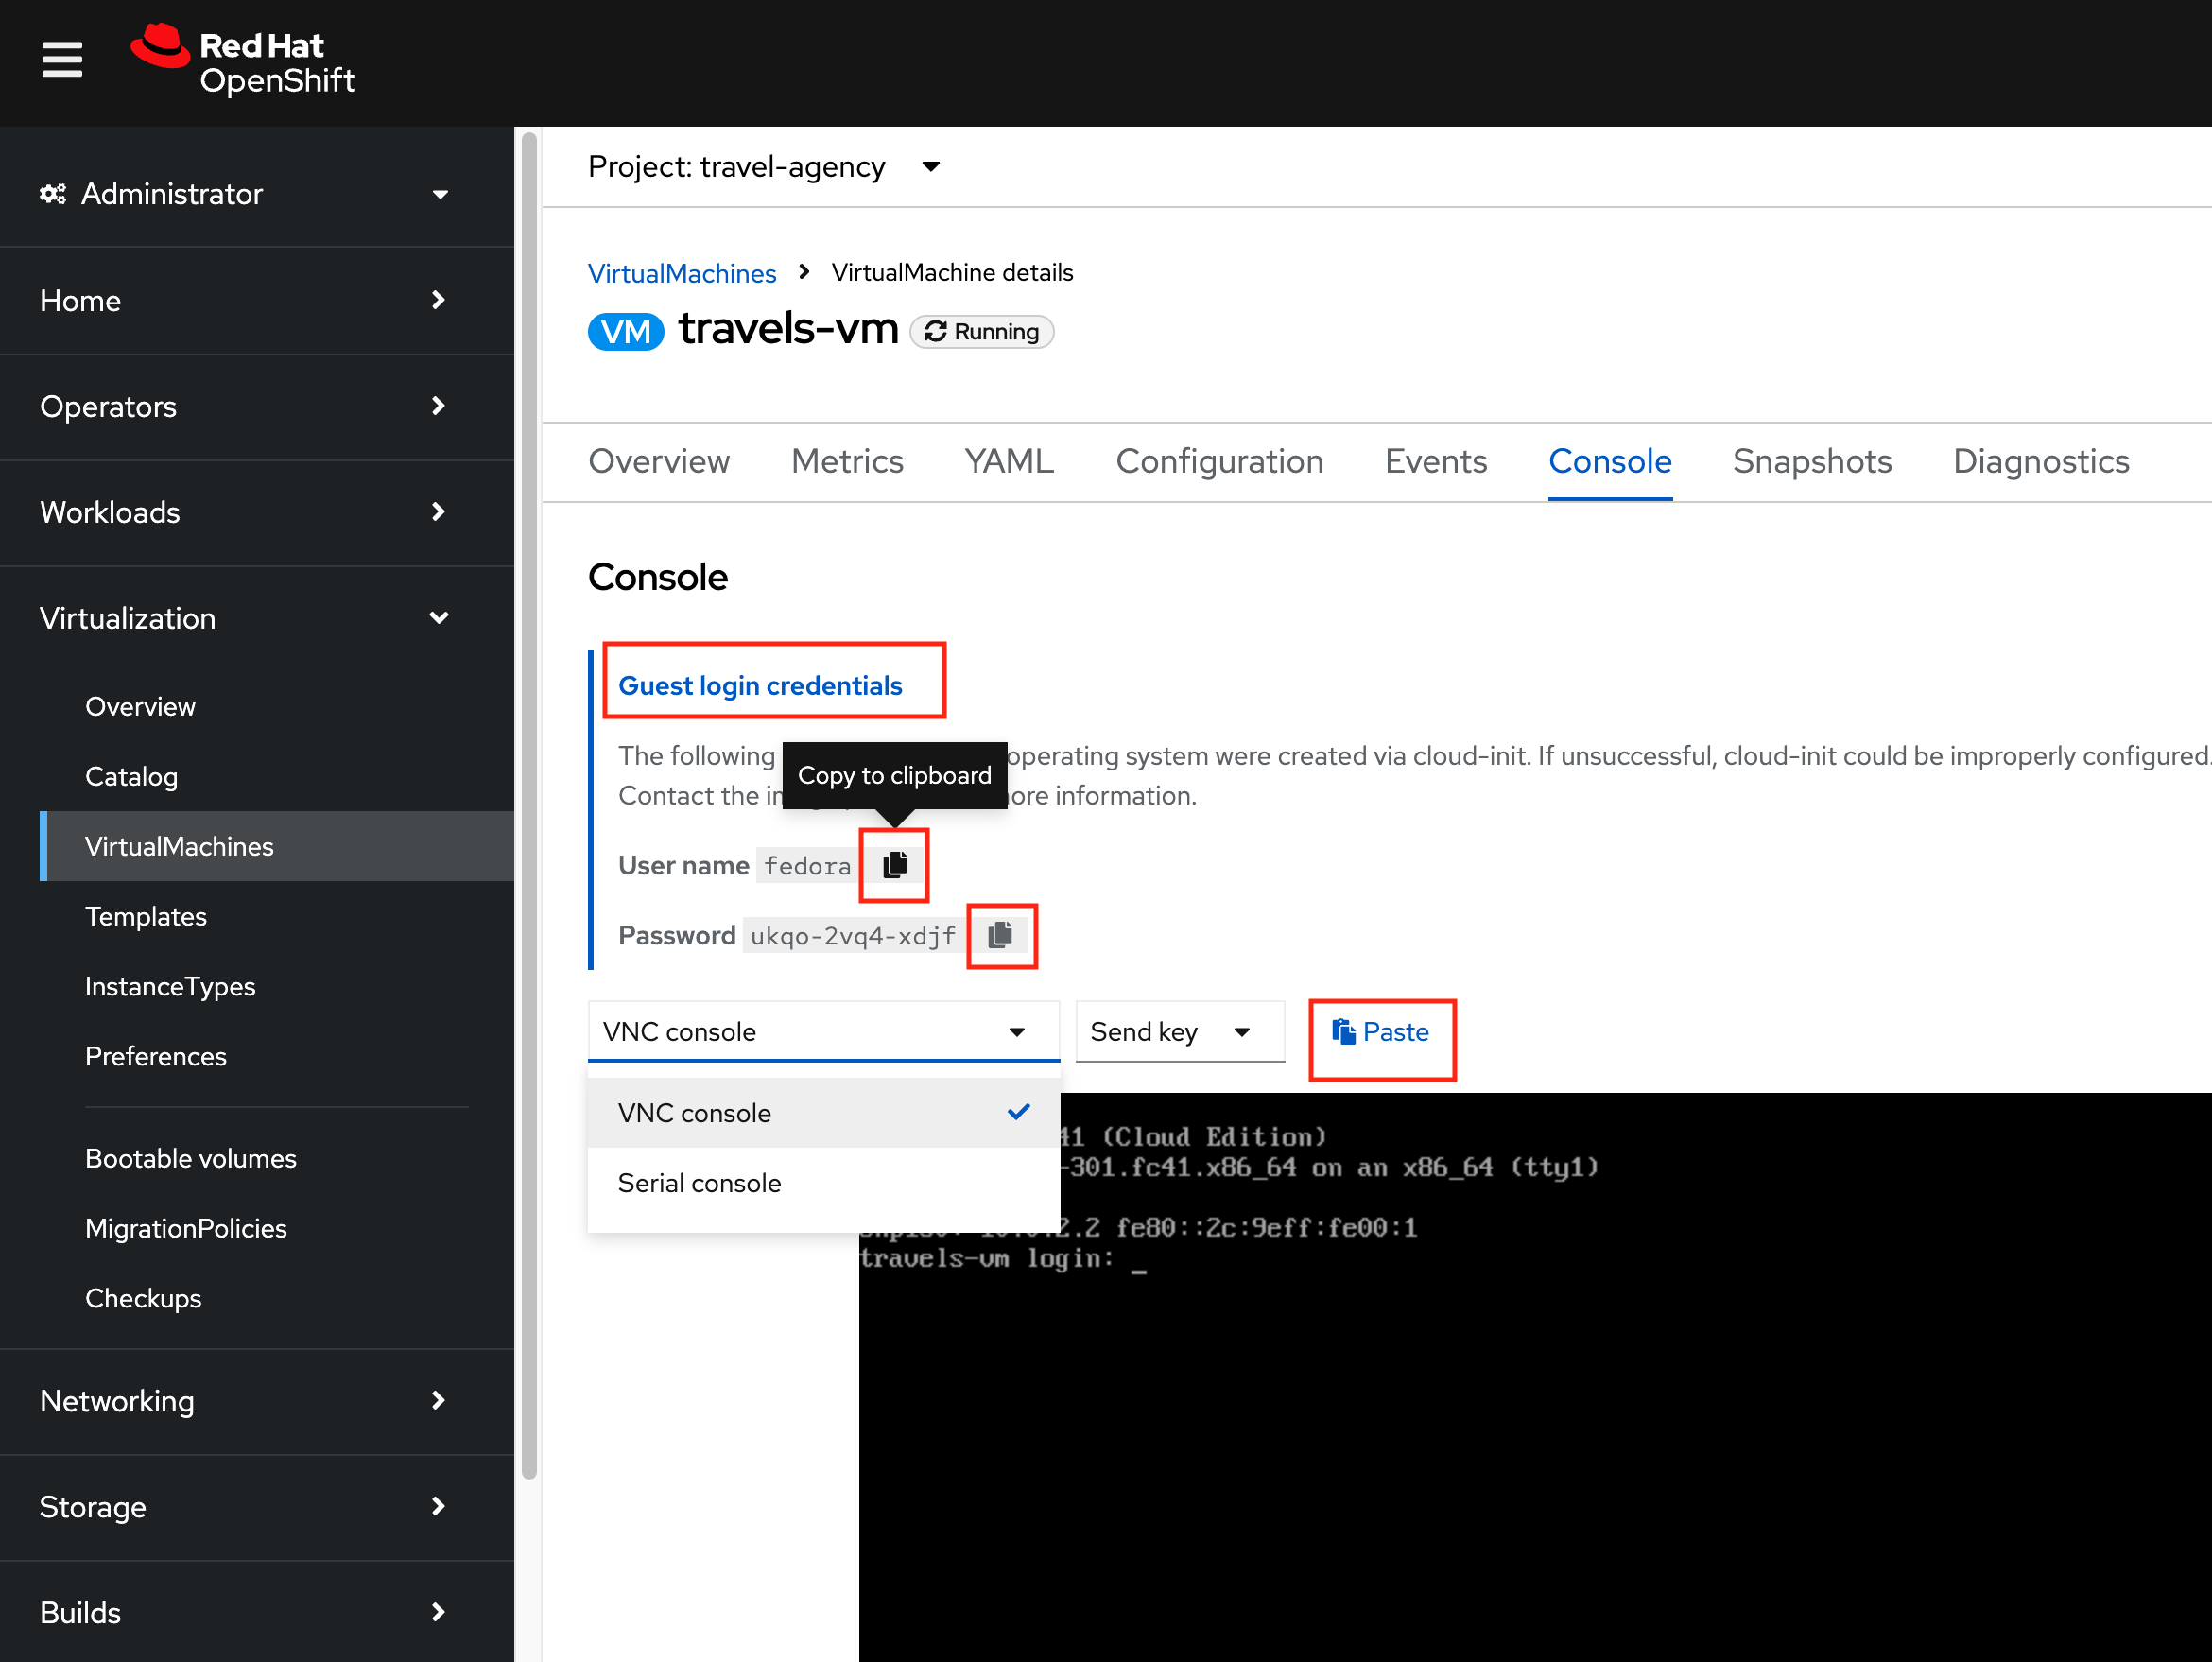Open the hamburger navigation menu

(62, 60)
